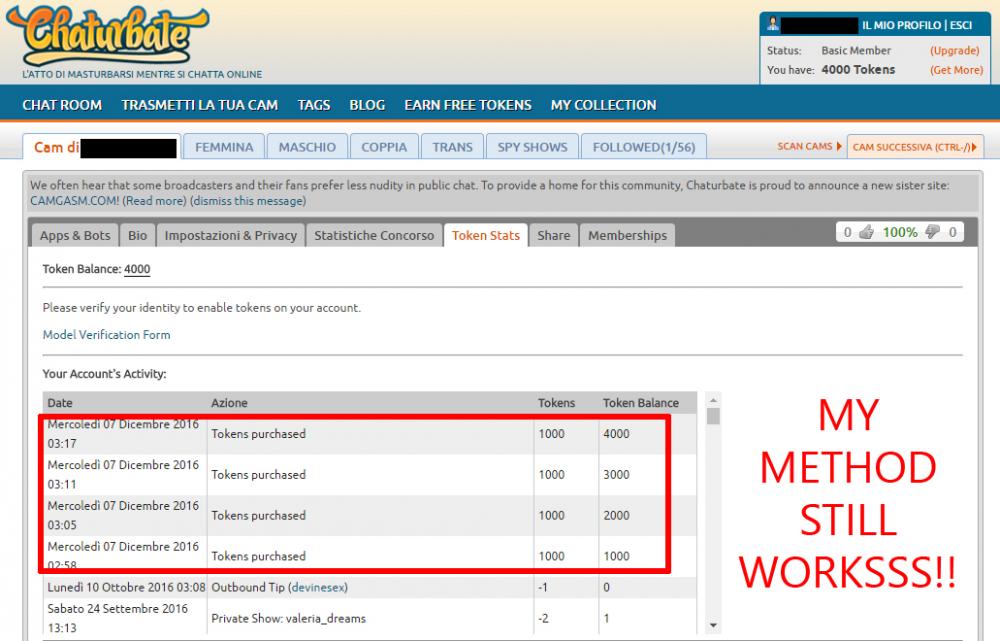Open BLOG in navigation bar
Image resolution: width=1000 pixels, height=641 pixels.
(367, 105)
